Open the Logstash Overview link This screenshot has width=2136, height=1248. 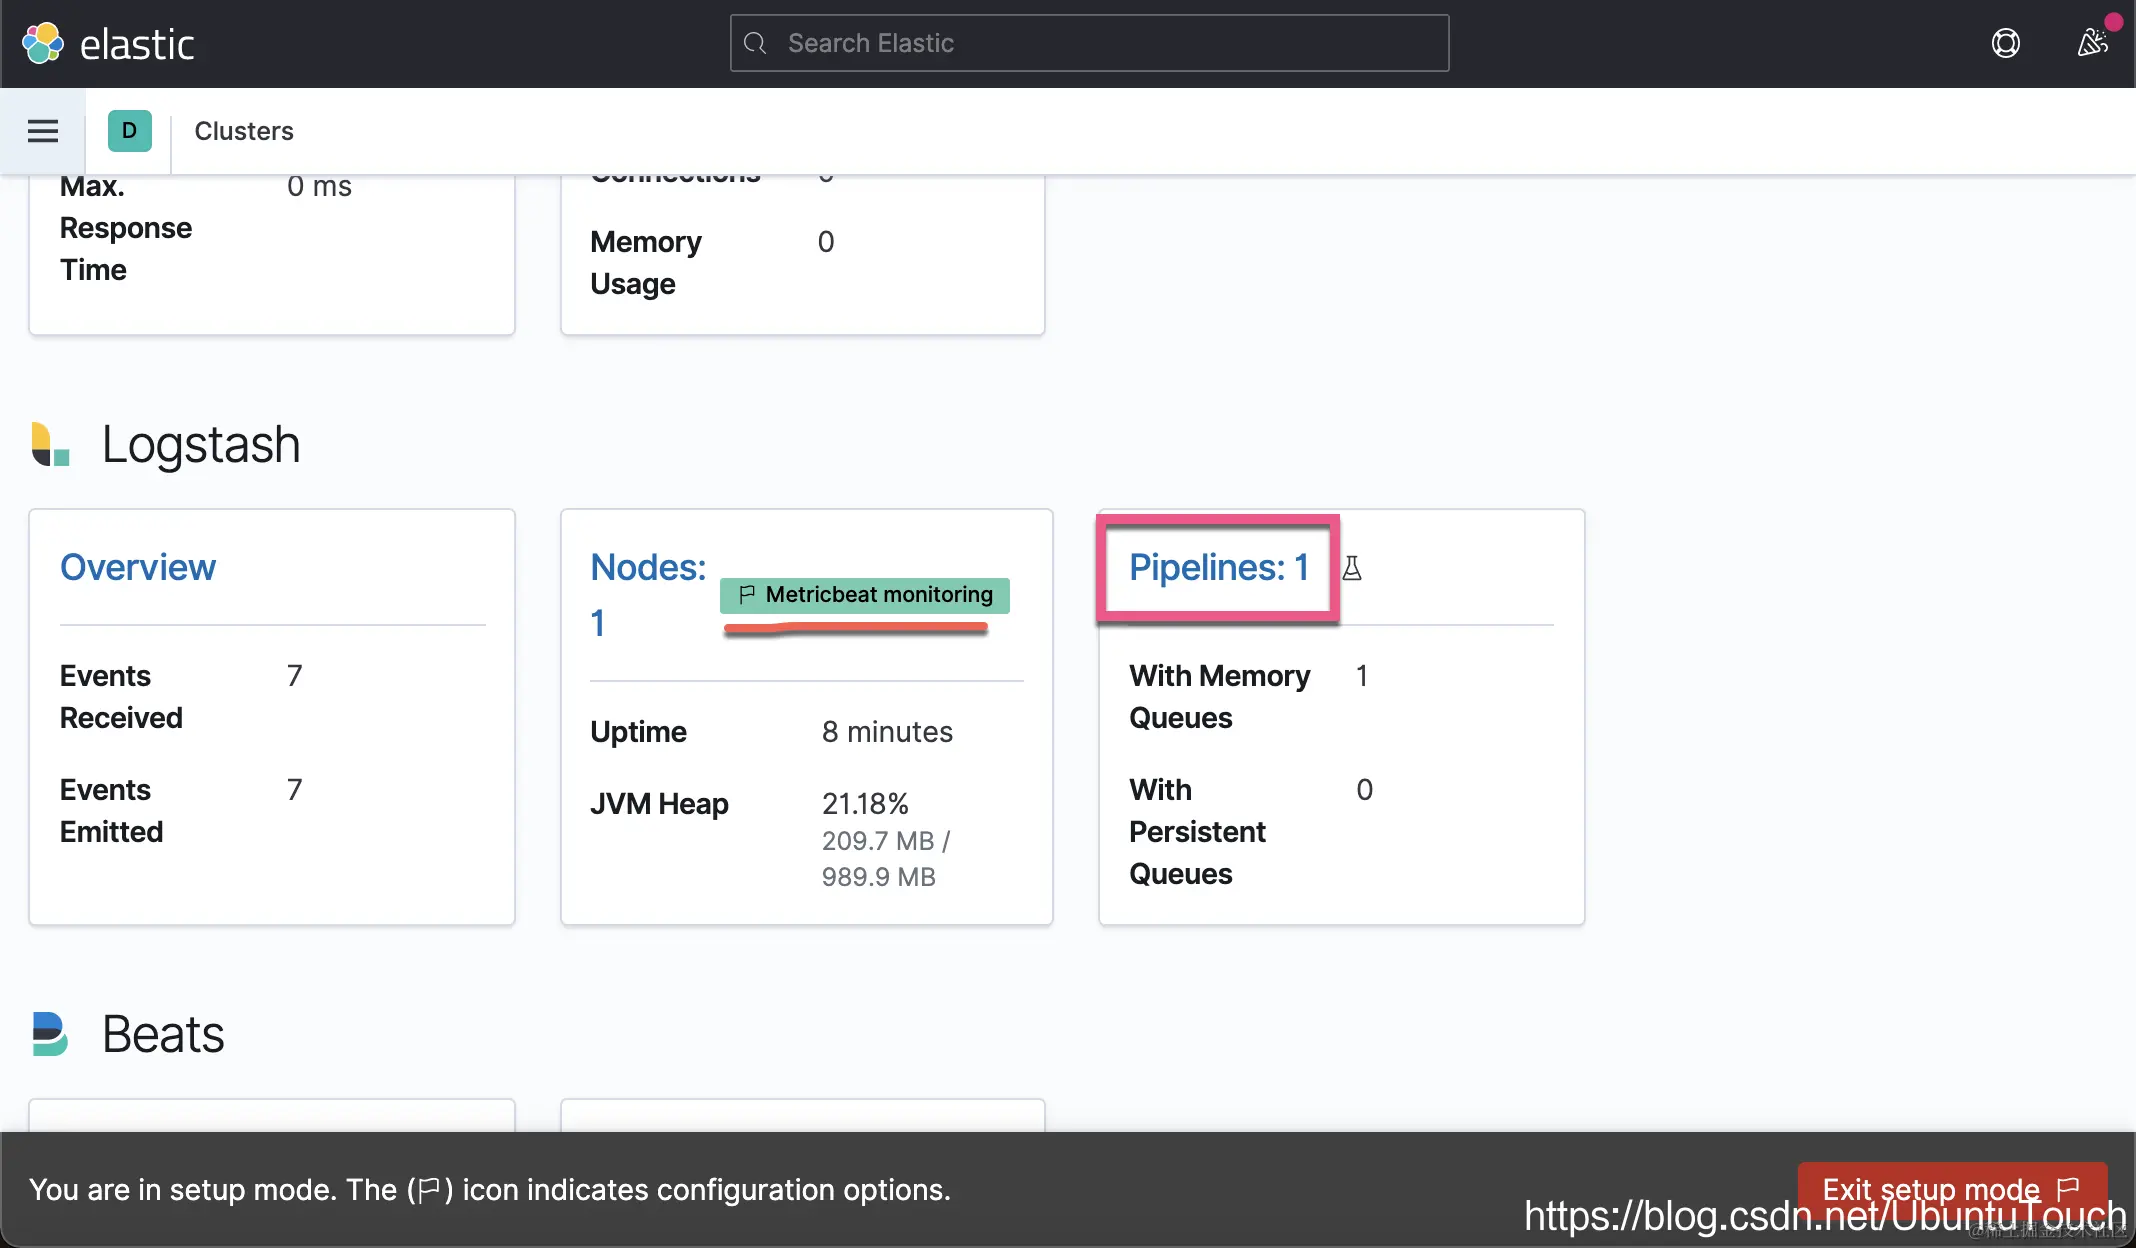point(138,568)
